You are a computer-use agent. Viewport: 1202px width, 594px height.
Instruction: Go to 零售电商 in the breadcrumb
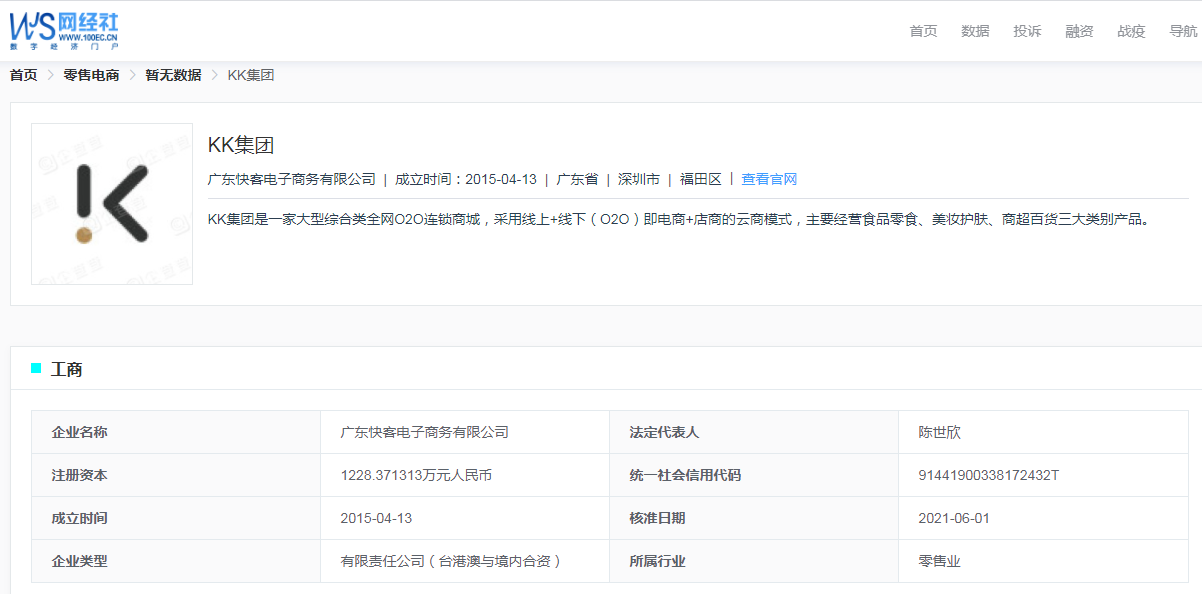point(91,75)
